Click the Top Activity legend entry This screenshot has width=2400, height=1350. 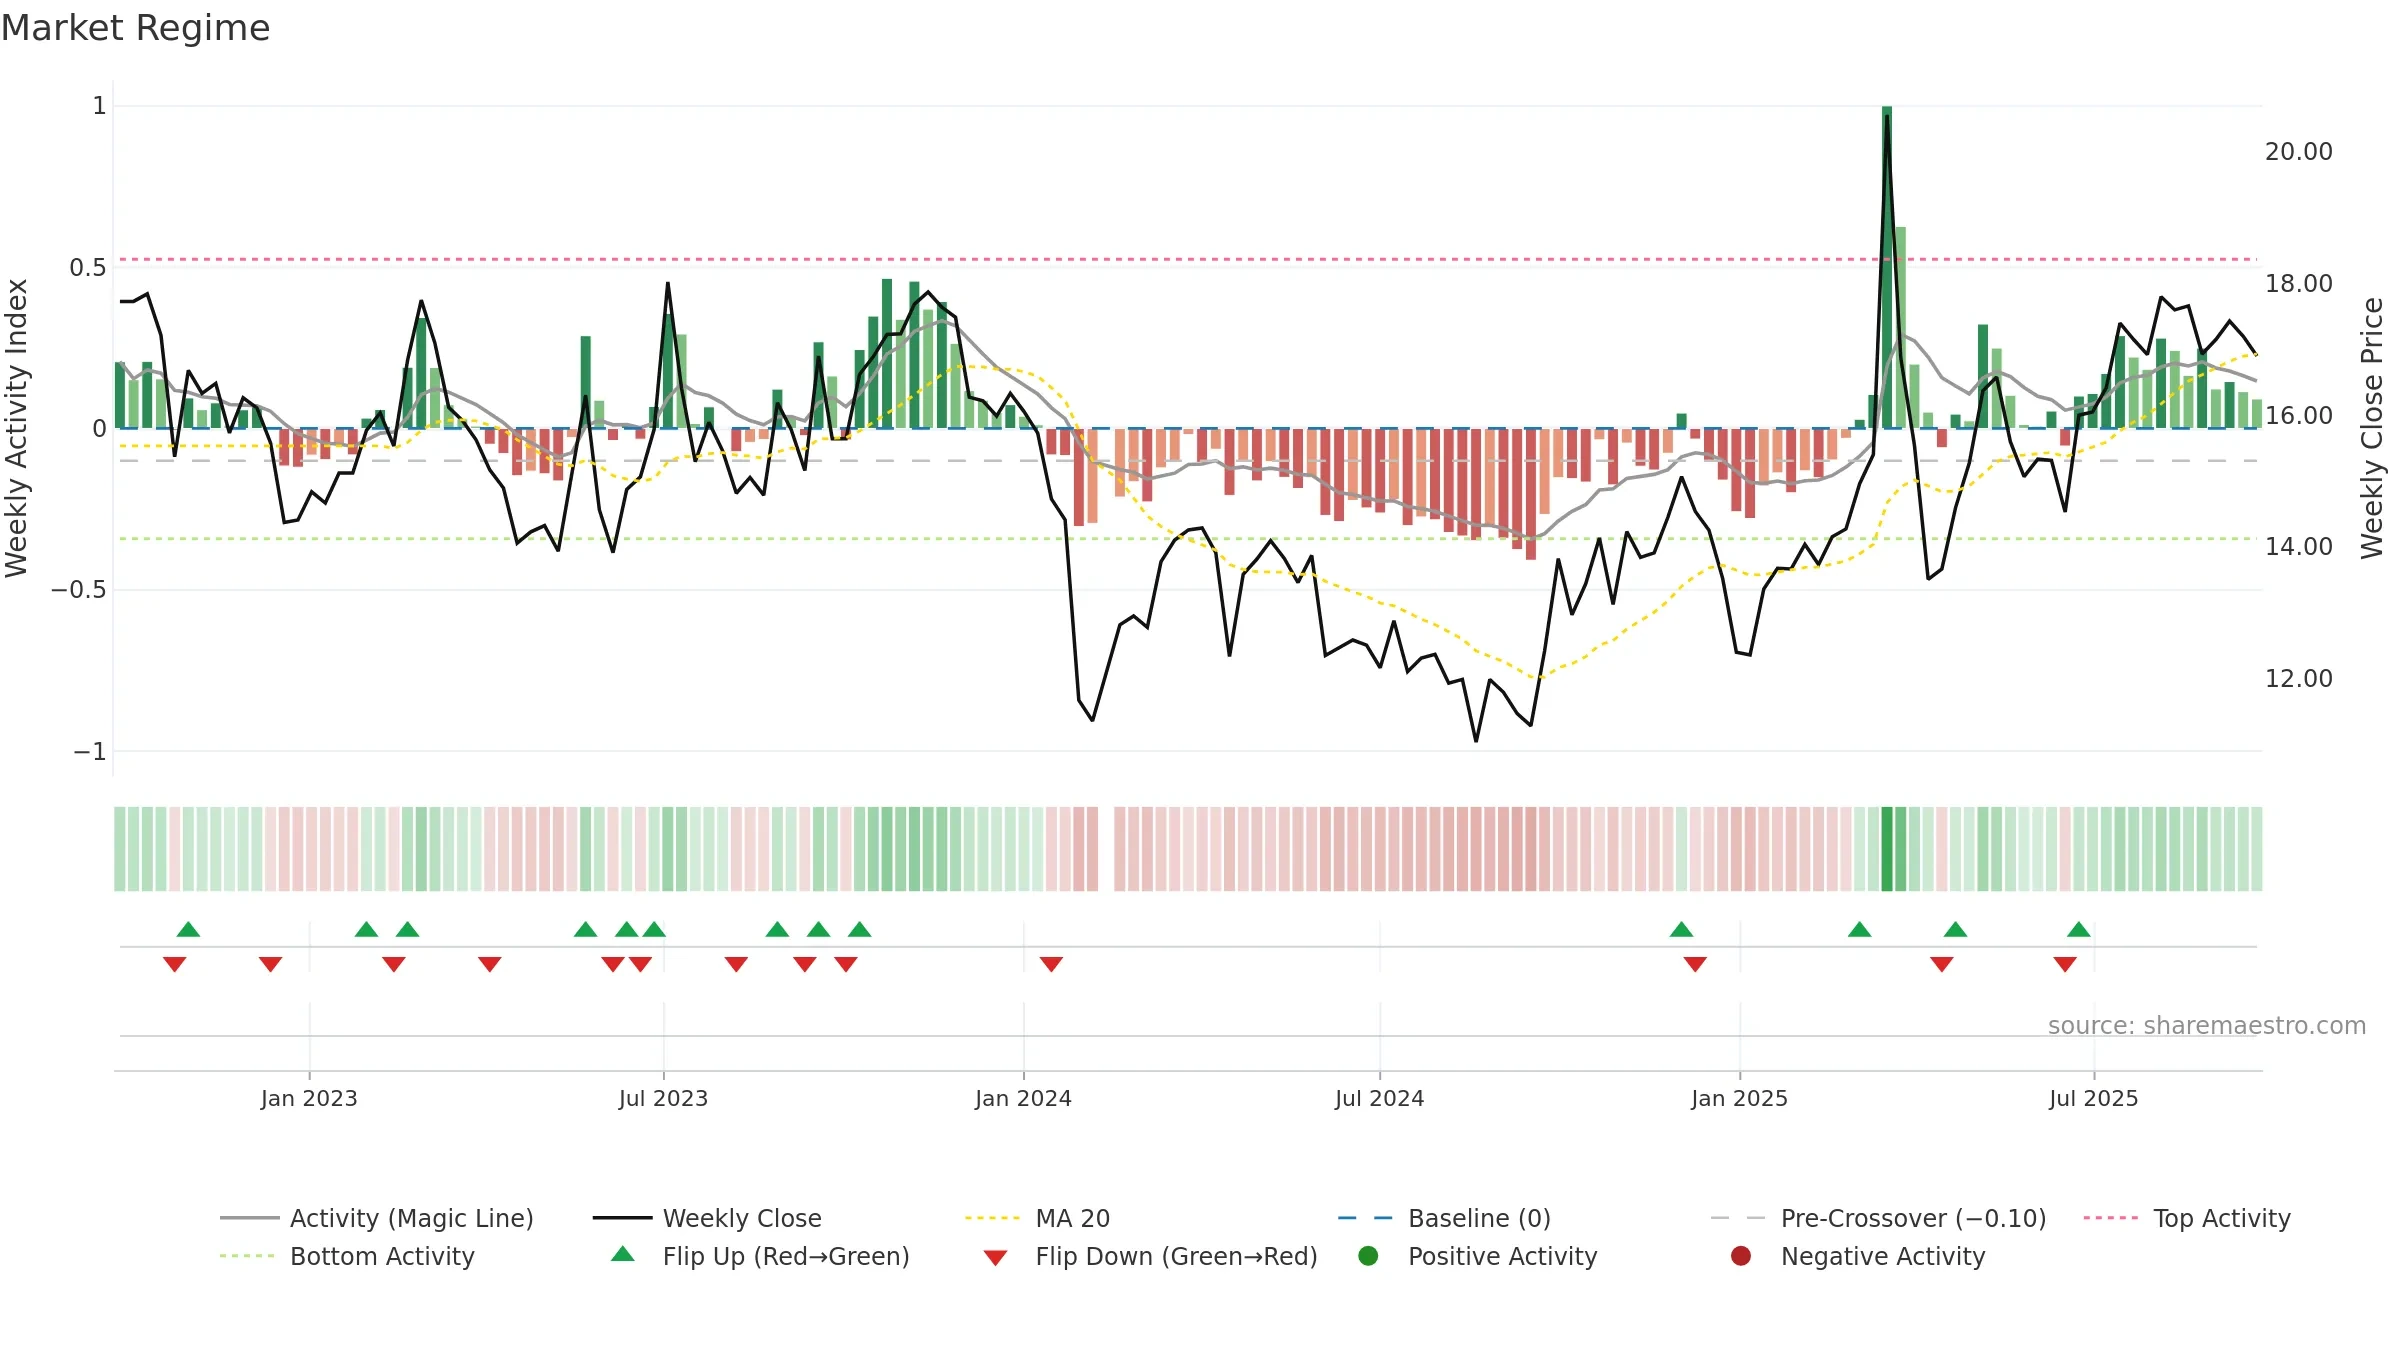pyautogui.click(x=2187, y=1218)
